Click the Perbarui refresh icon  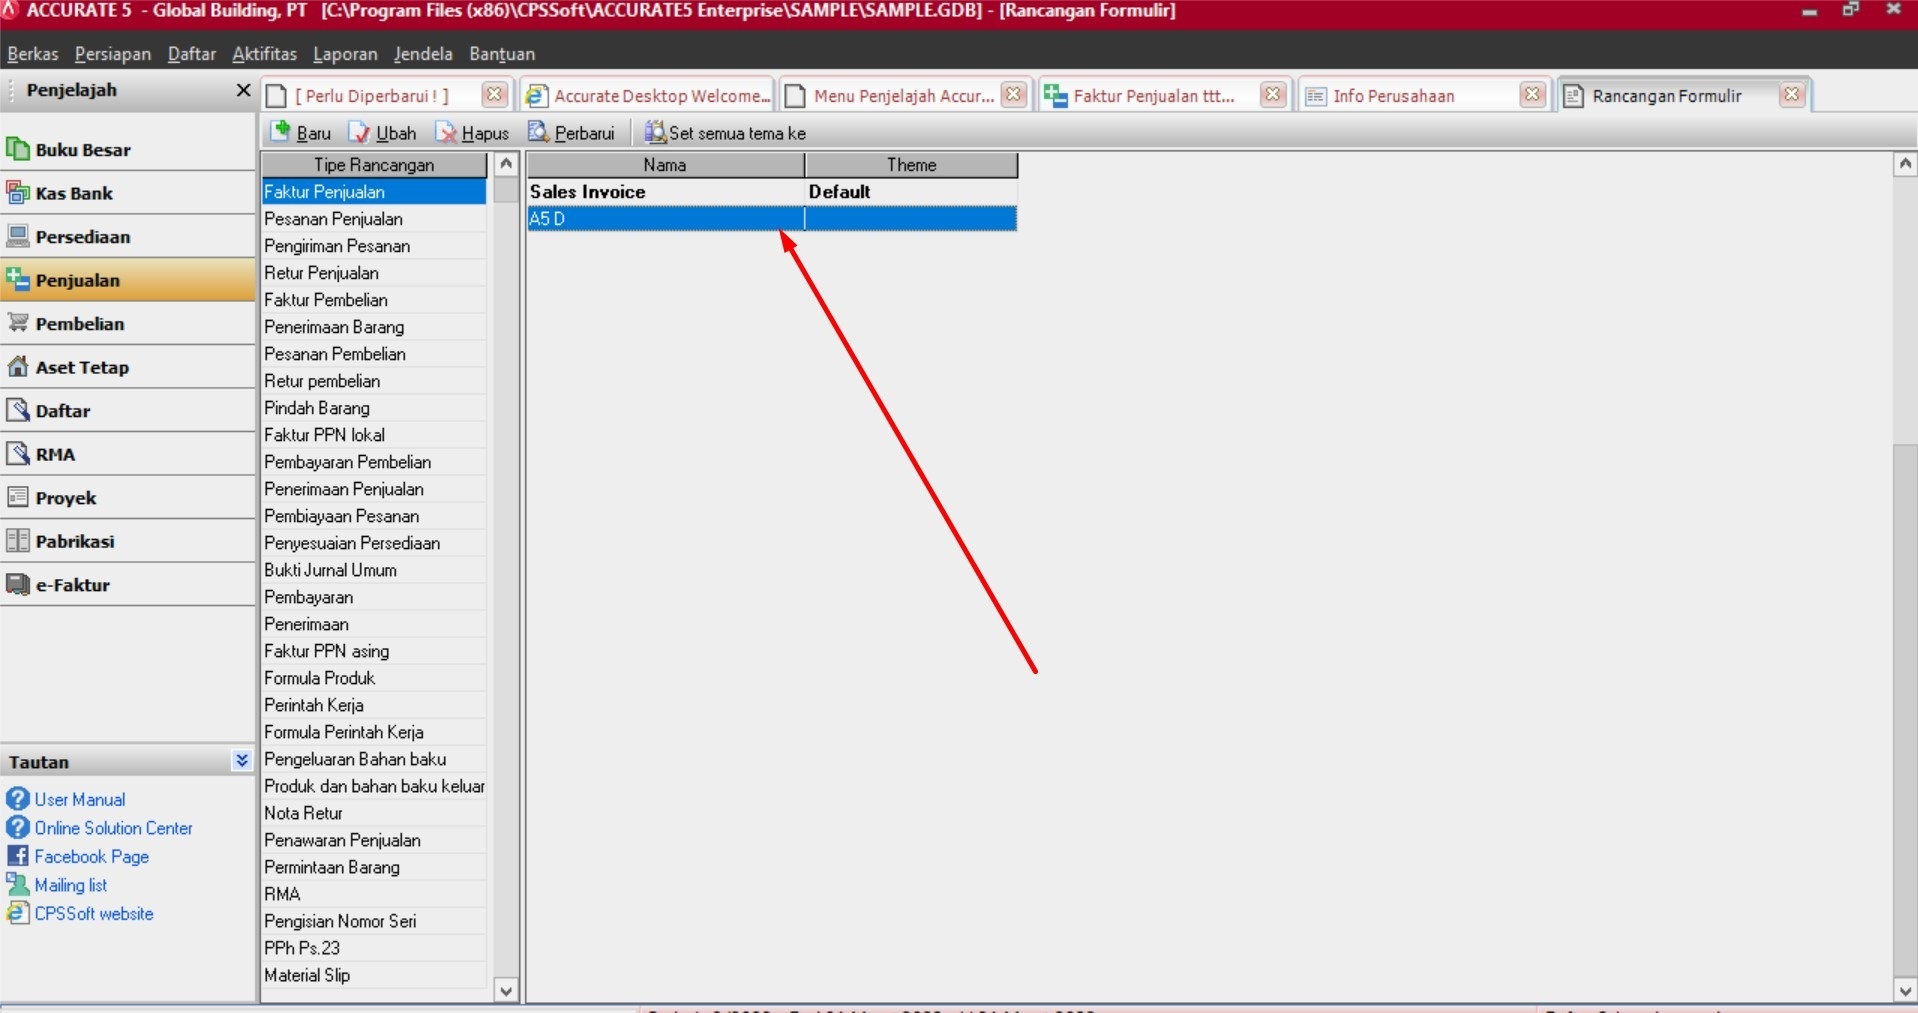(x=538, y=132)
